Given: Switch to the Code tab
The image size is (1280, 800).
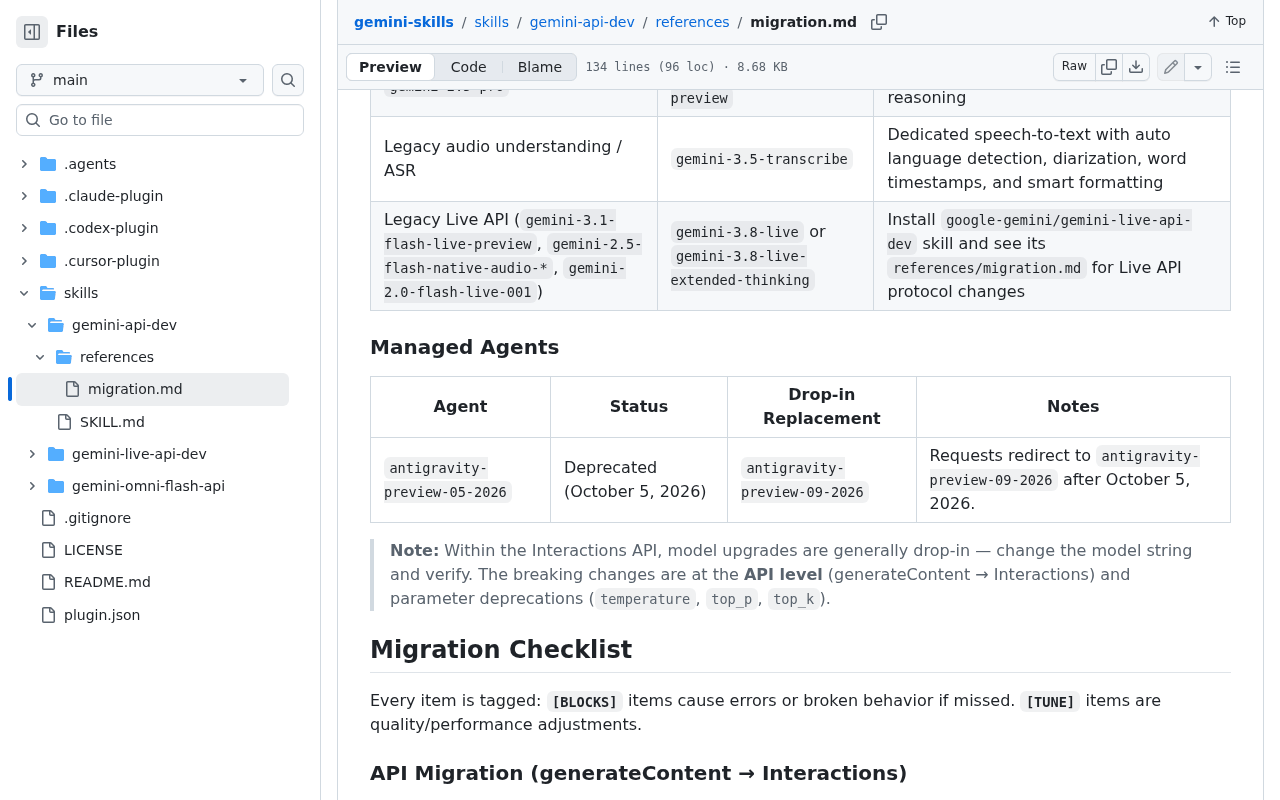Looking at the screenshot, I should 468,67.
